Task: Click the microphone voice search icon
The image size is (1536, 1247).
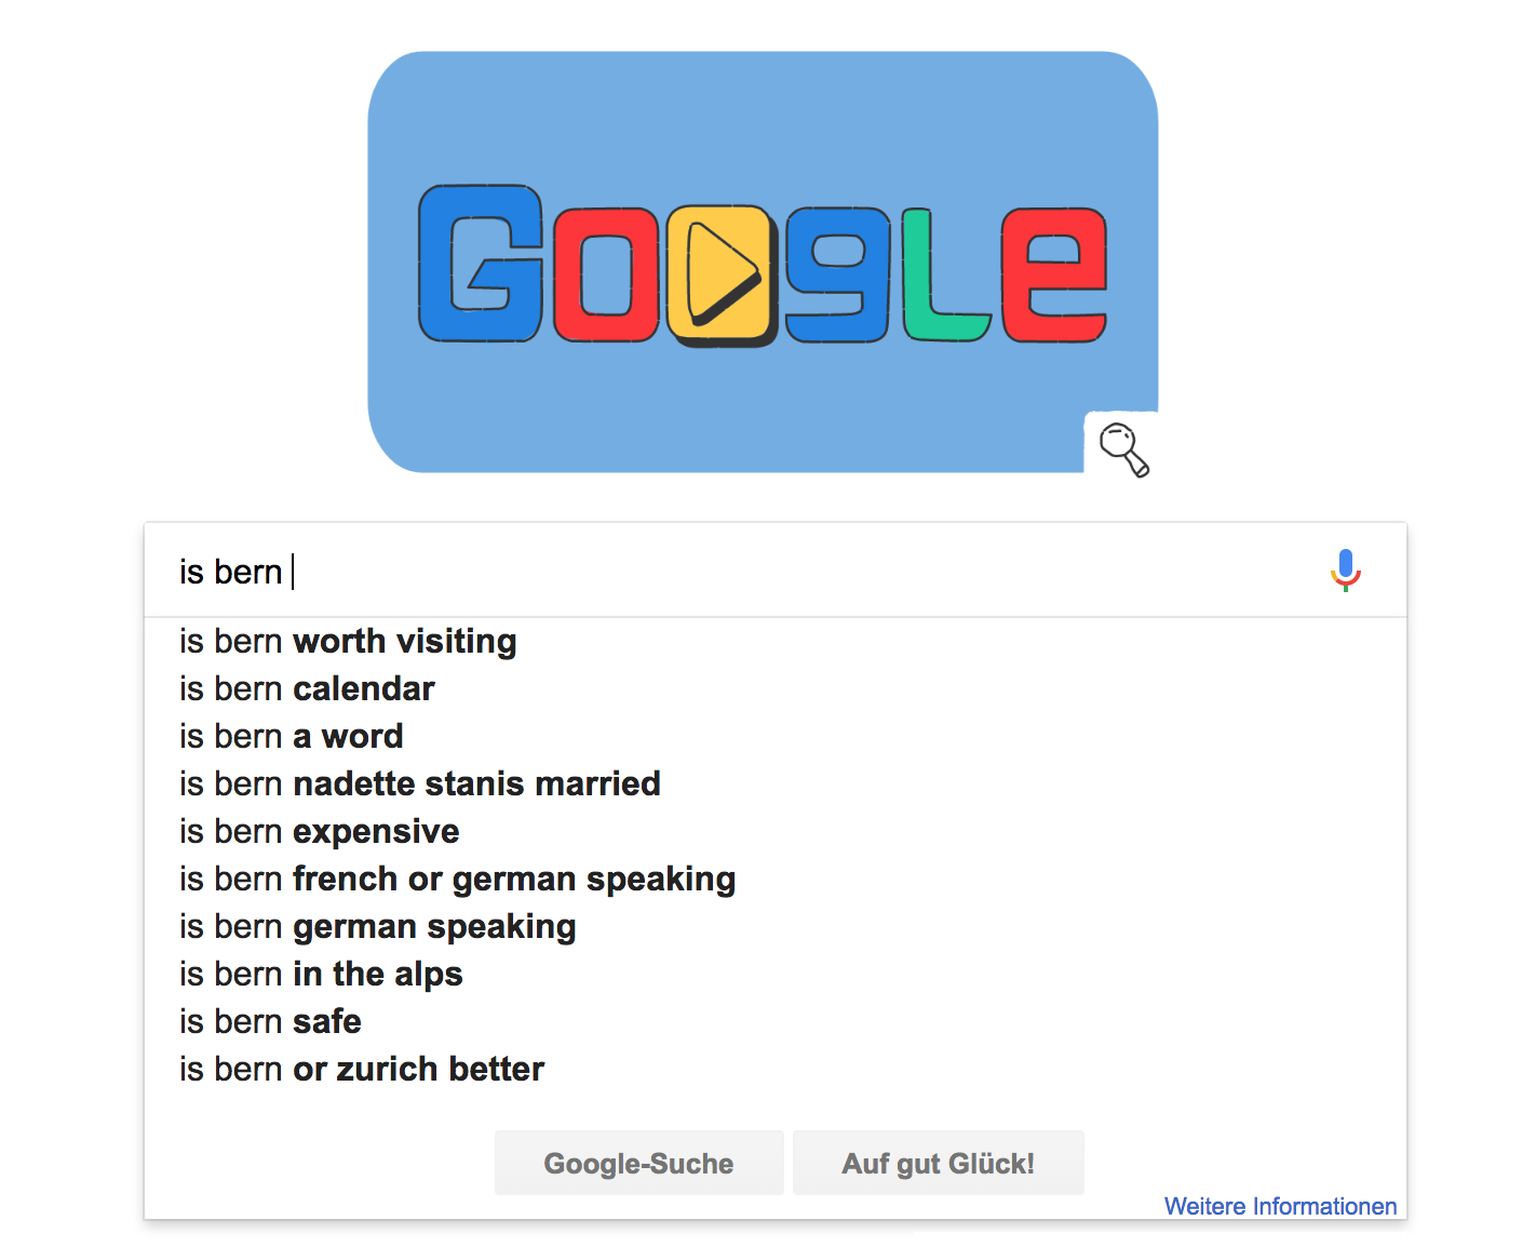Action: [1345, 570]
